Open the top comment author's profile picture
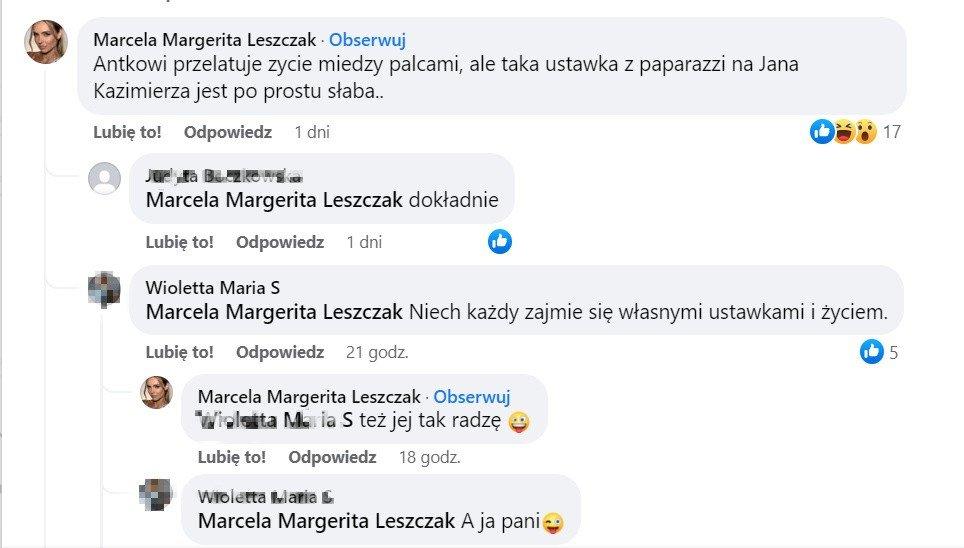The height and width of the screenshot is (548, 964). (46, 42)
